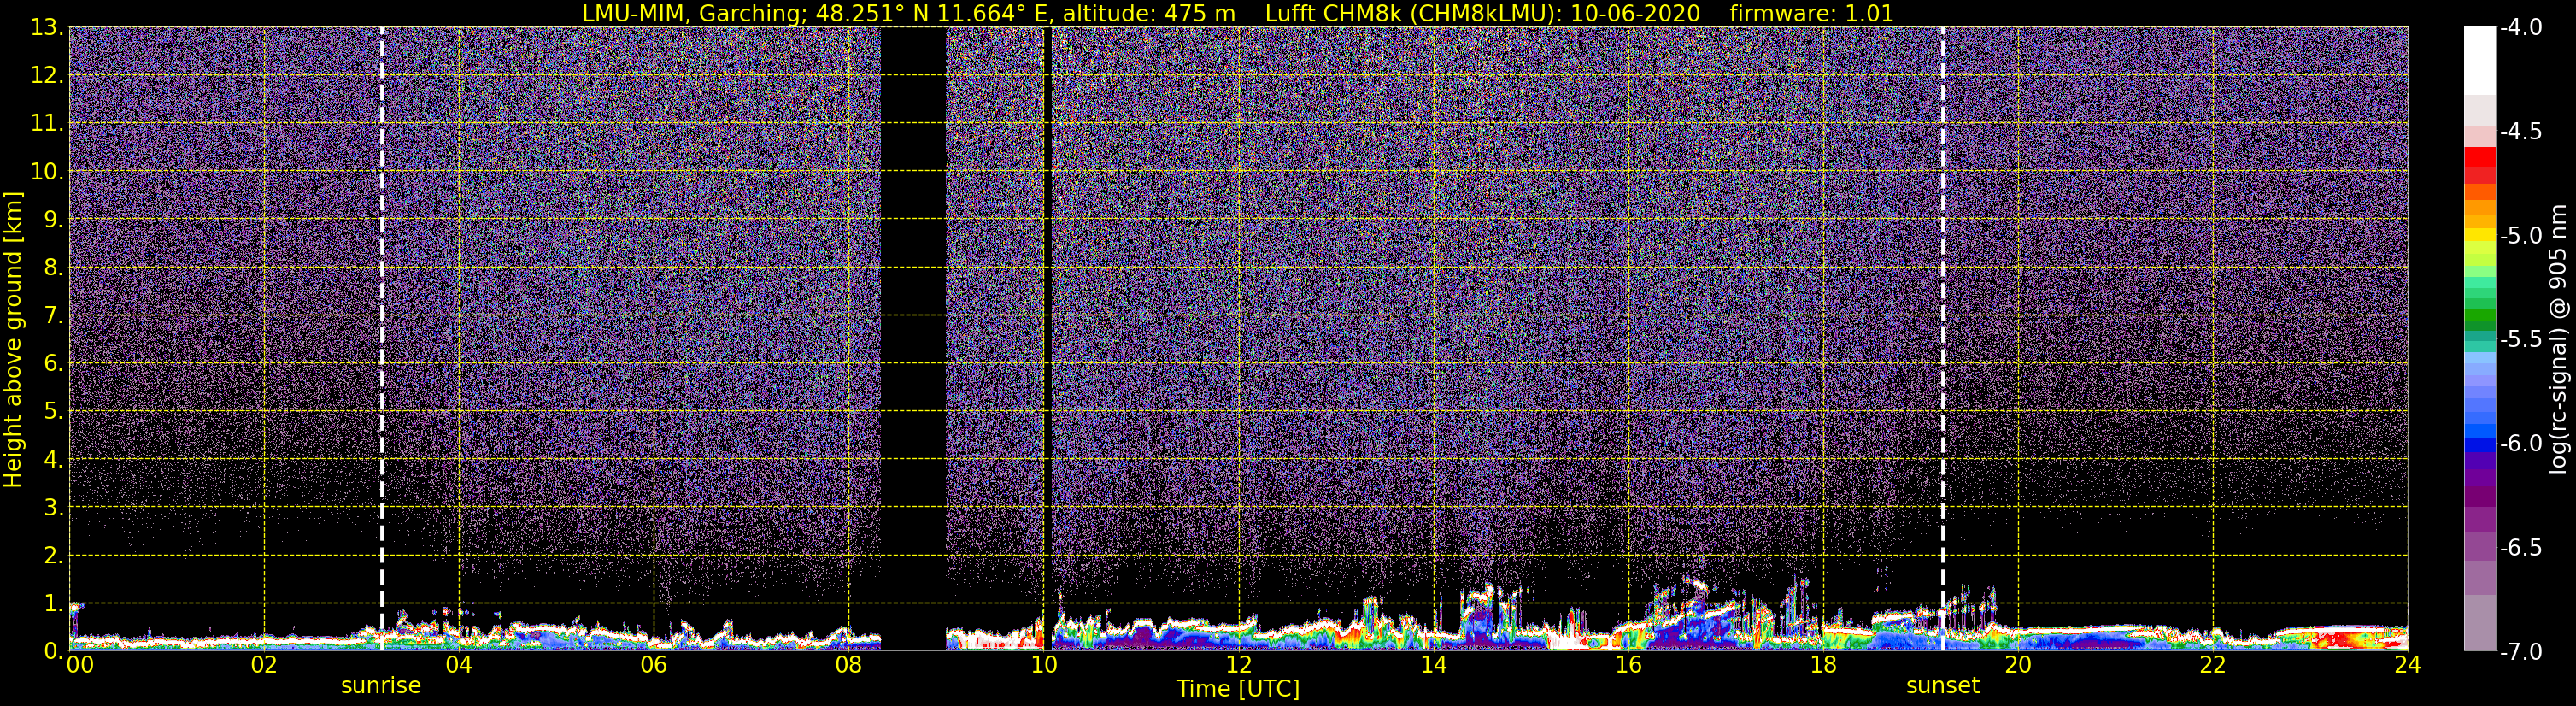The width and height of the screenshot is (2576, 706).
Task: Click the '06' time axis tick label
Action: pos(653,665)
